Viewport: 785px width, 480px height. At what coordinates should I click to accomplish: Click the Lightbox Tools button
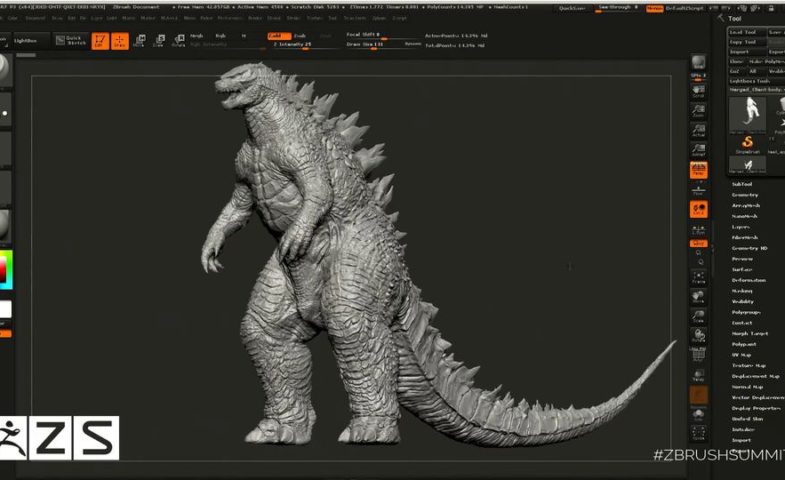click(756, 81)
